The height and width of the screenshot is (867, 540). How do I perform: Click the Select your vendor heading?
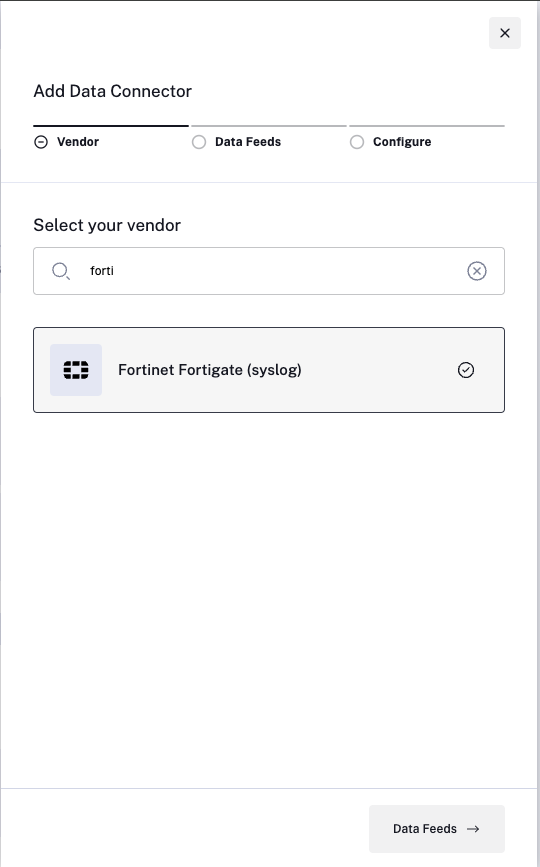coord(107,225)
